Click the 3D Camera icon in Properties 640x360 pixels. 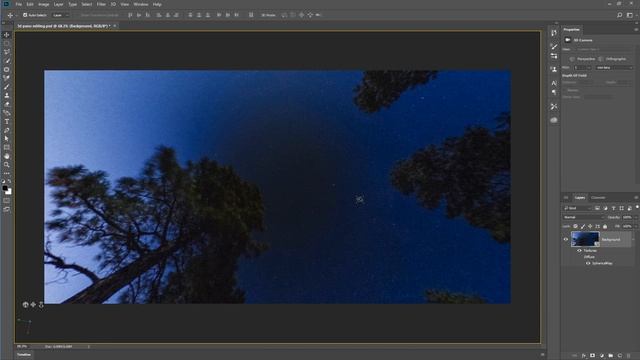coord(568,40)
